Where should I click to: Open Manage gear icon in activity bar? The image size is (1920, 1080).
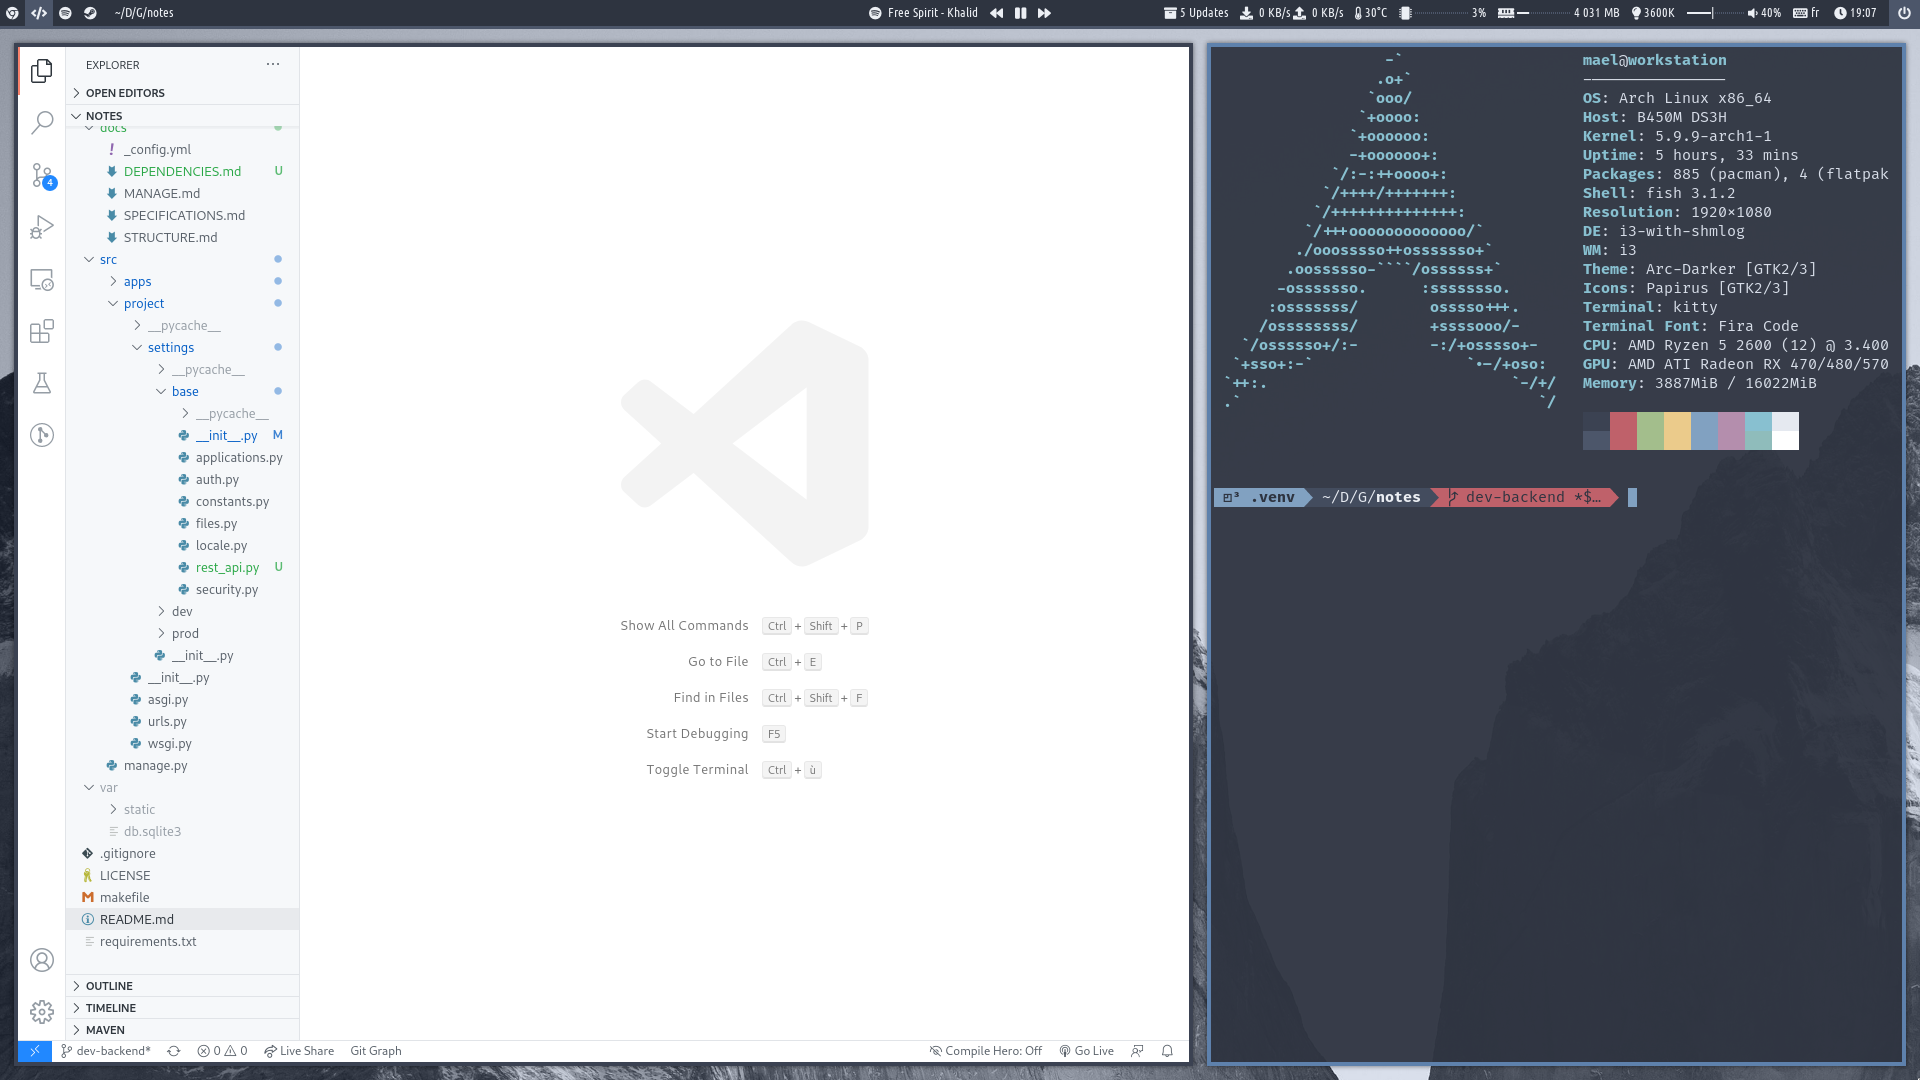click(42, 1012)
